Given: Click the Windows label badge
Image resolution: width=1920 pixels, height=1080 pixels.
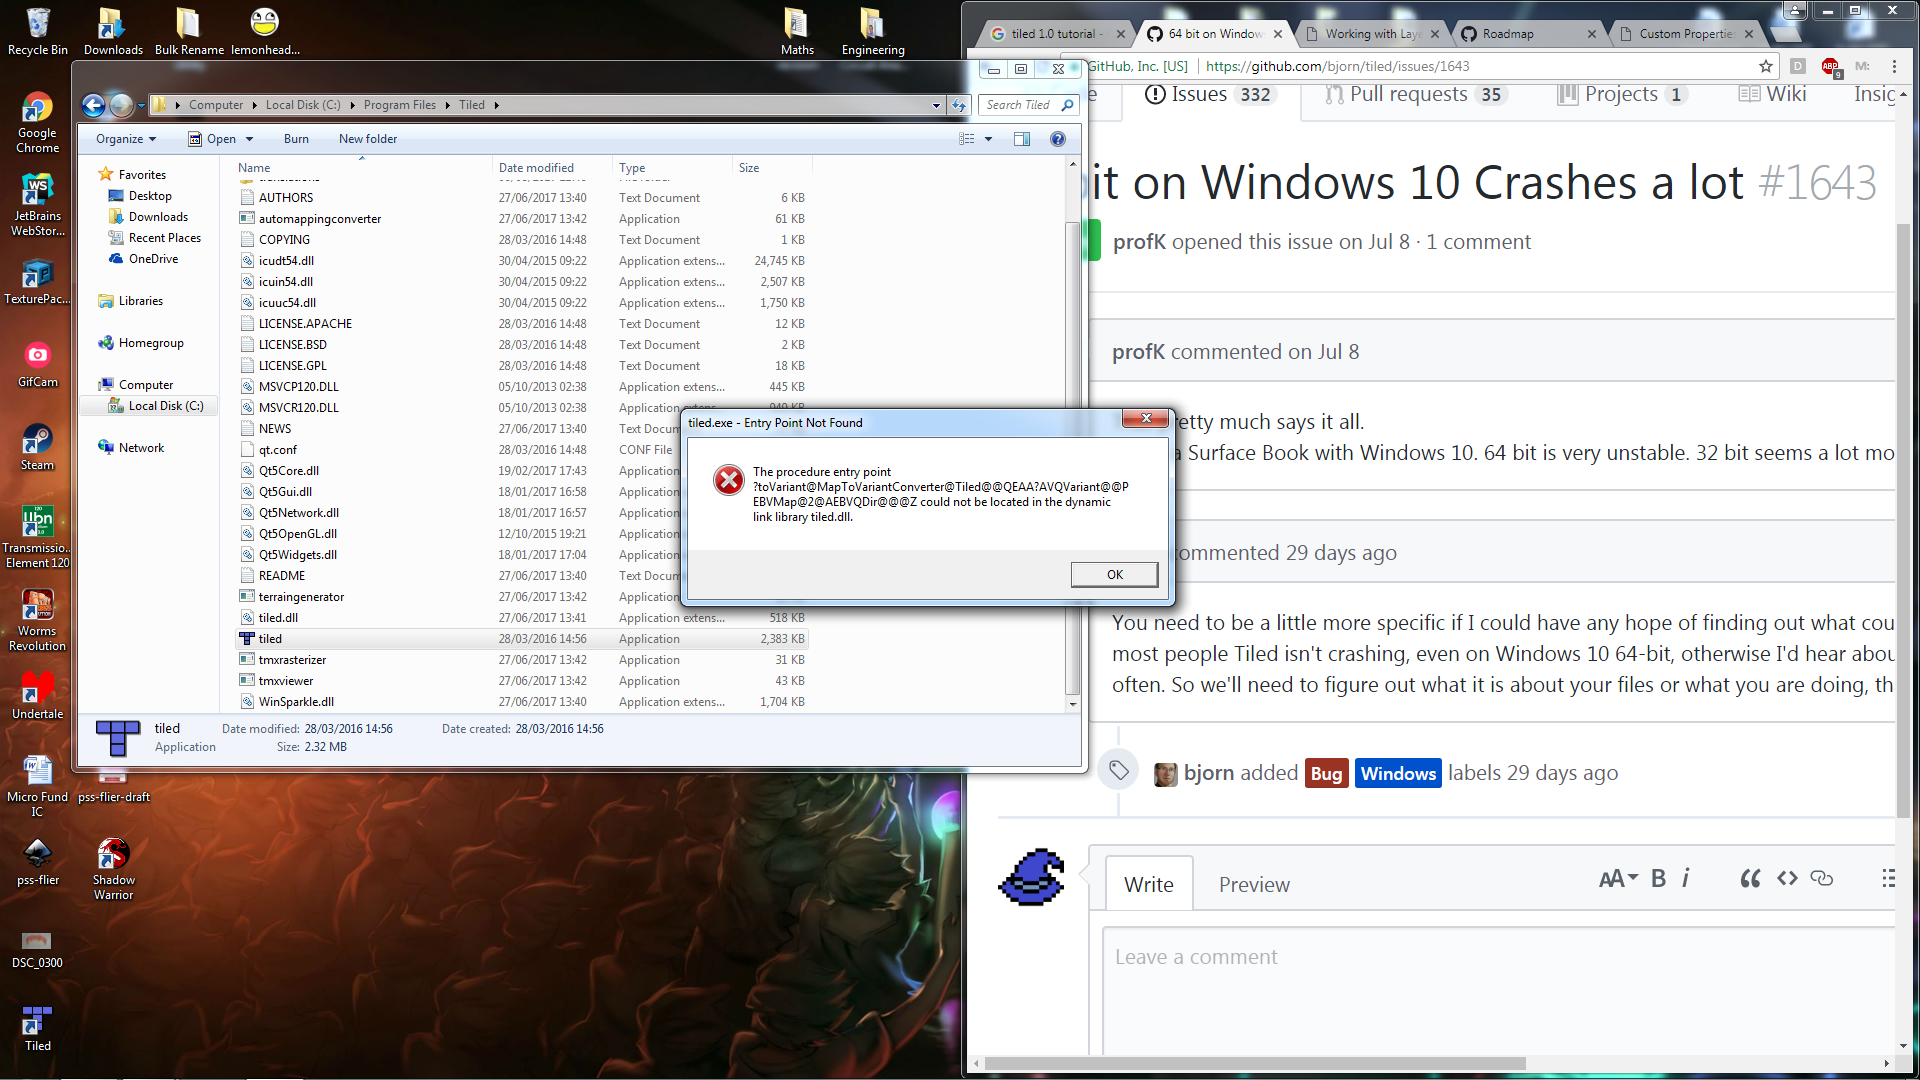Looking at the screenshot, I should pos(1398,773).
